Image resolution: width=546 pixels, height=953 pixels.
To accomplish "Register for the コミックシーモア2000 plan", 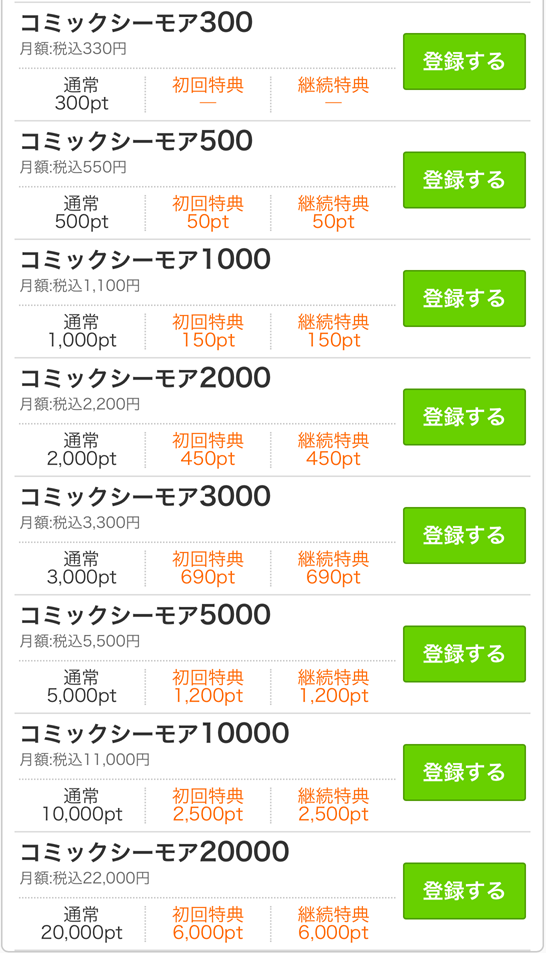I will [464, 417].
